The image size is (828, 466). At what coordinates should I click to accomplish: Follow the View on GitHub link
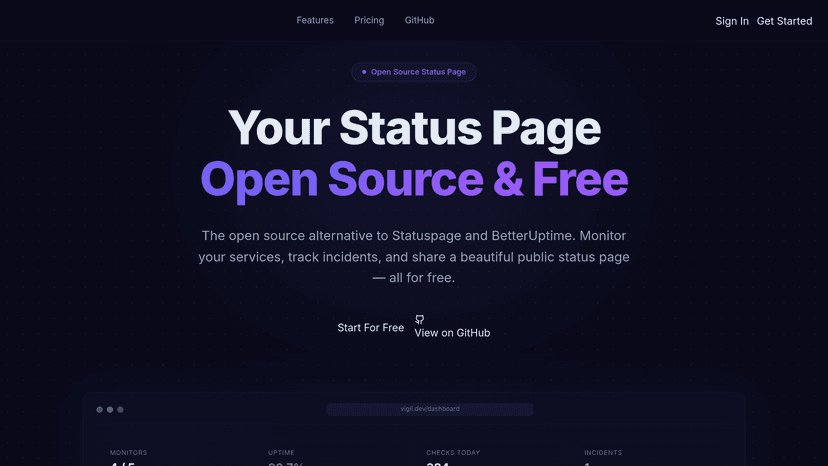(x=452, y=333)
